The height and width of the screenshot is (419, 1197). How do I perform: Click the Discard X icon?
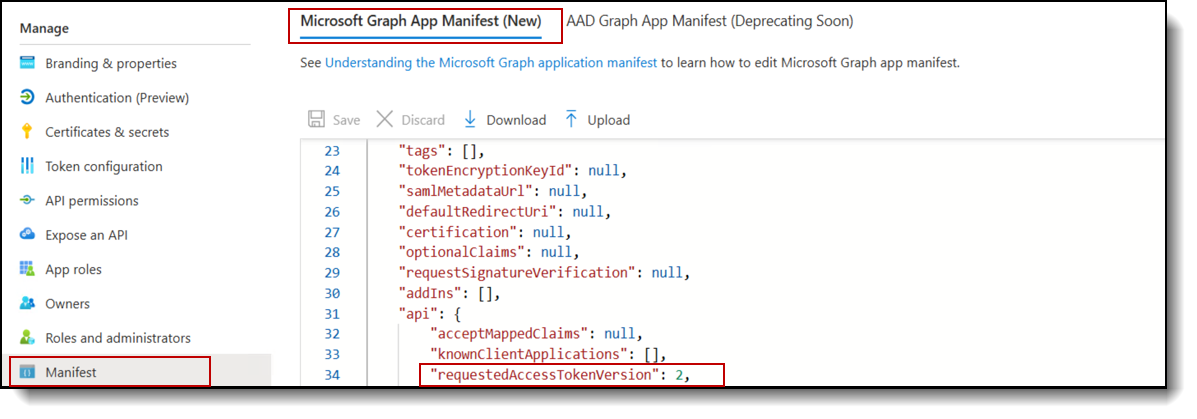coord(385,120)
